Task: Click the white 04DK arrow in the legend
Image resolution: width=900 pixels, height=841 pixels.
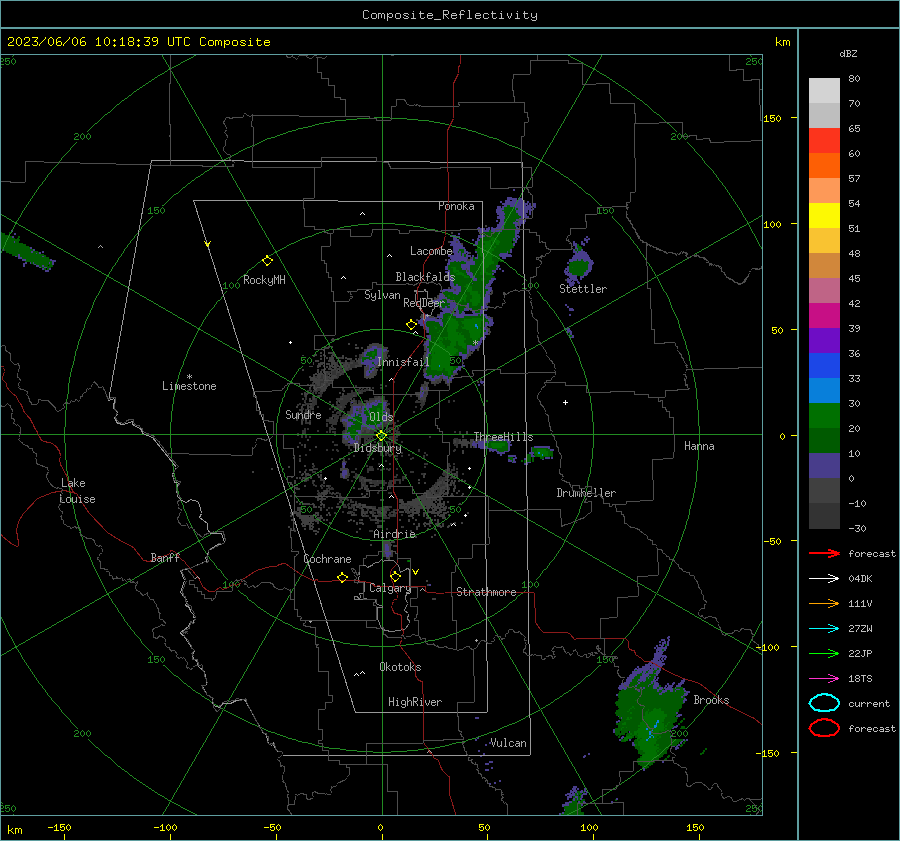Action: (x=824, y=578)
